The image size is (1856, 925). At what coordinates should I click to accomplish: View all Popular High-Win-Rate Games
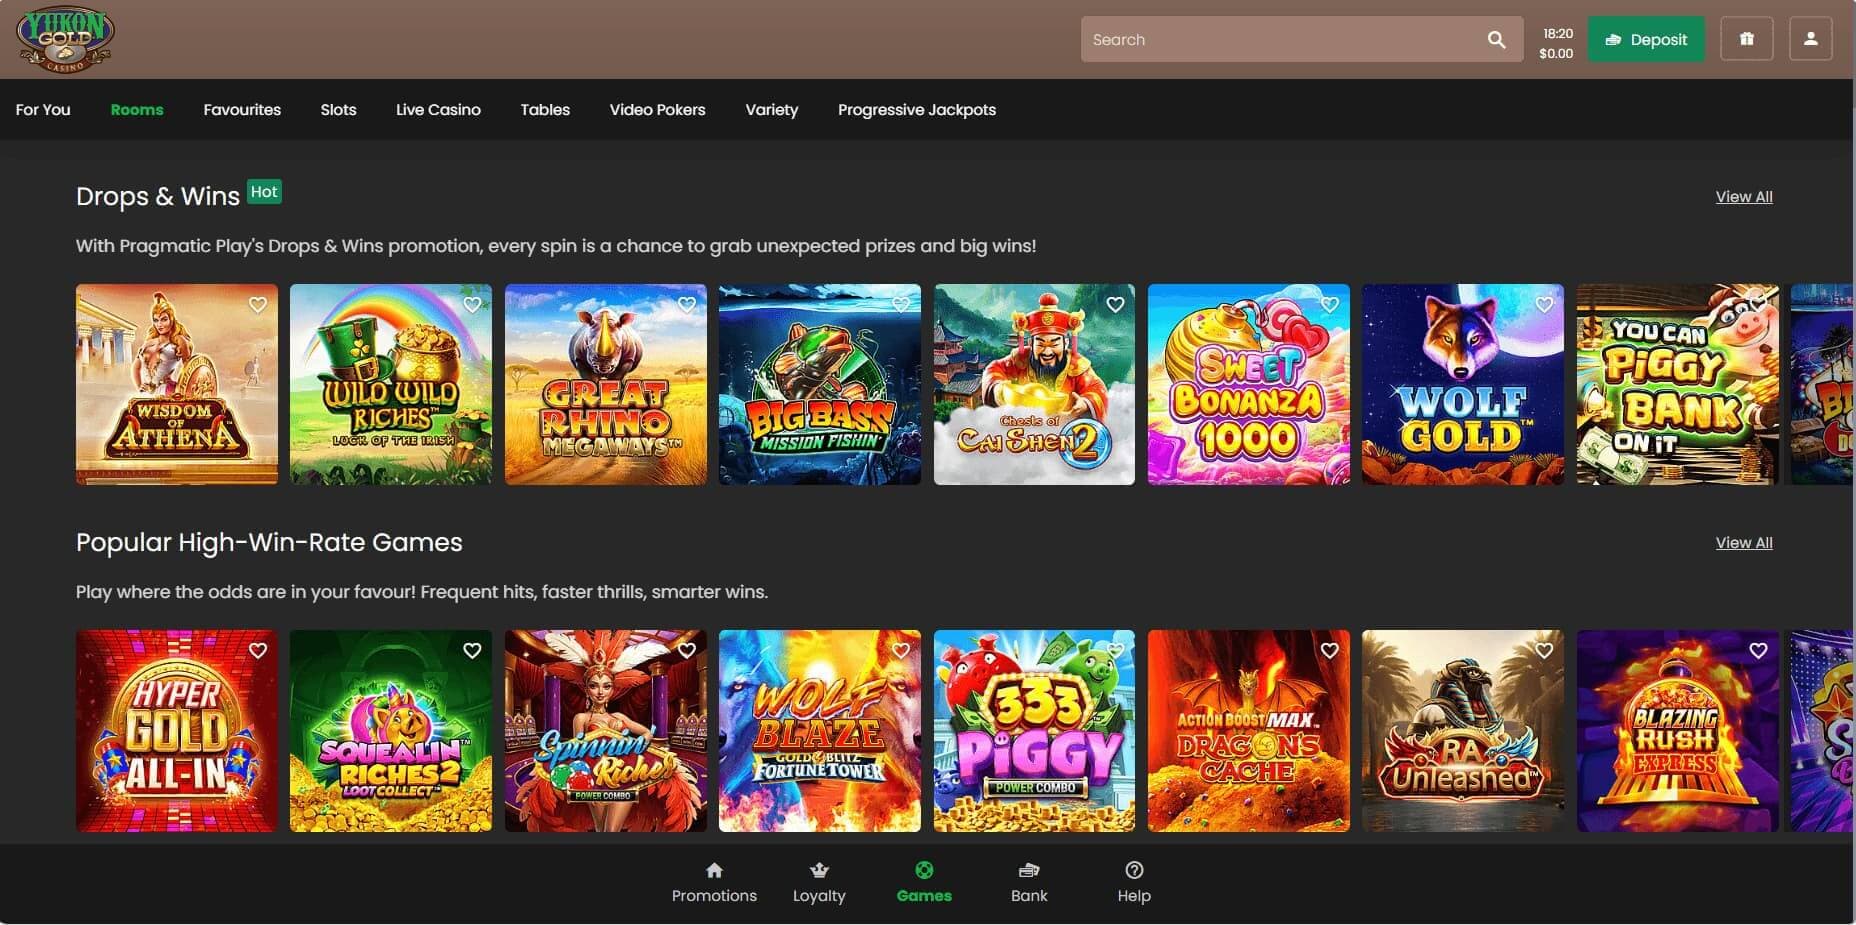point(1743,543)
